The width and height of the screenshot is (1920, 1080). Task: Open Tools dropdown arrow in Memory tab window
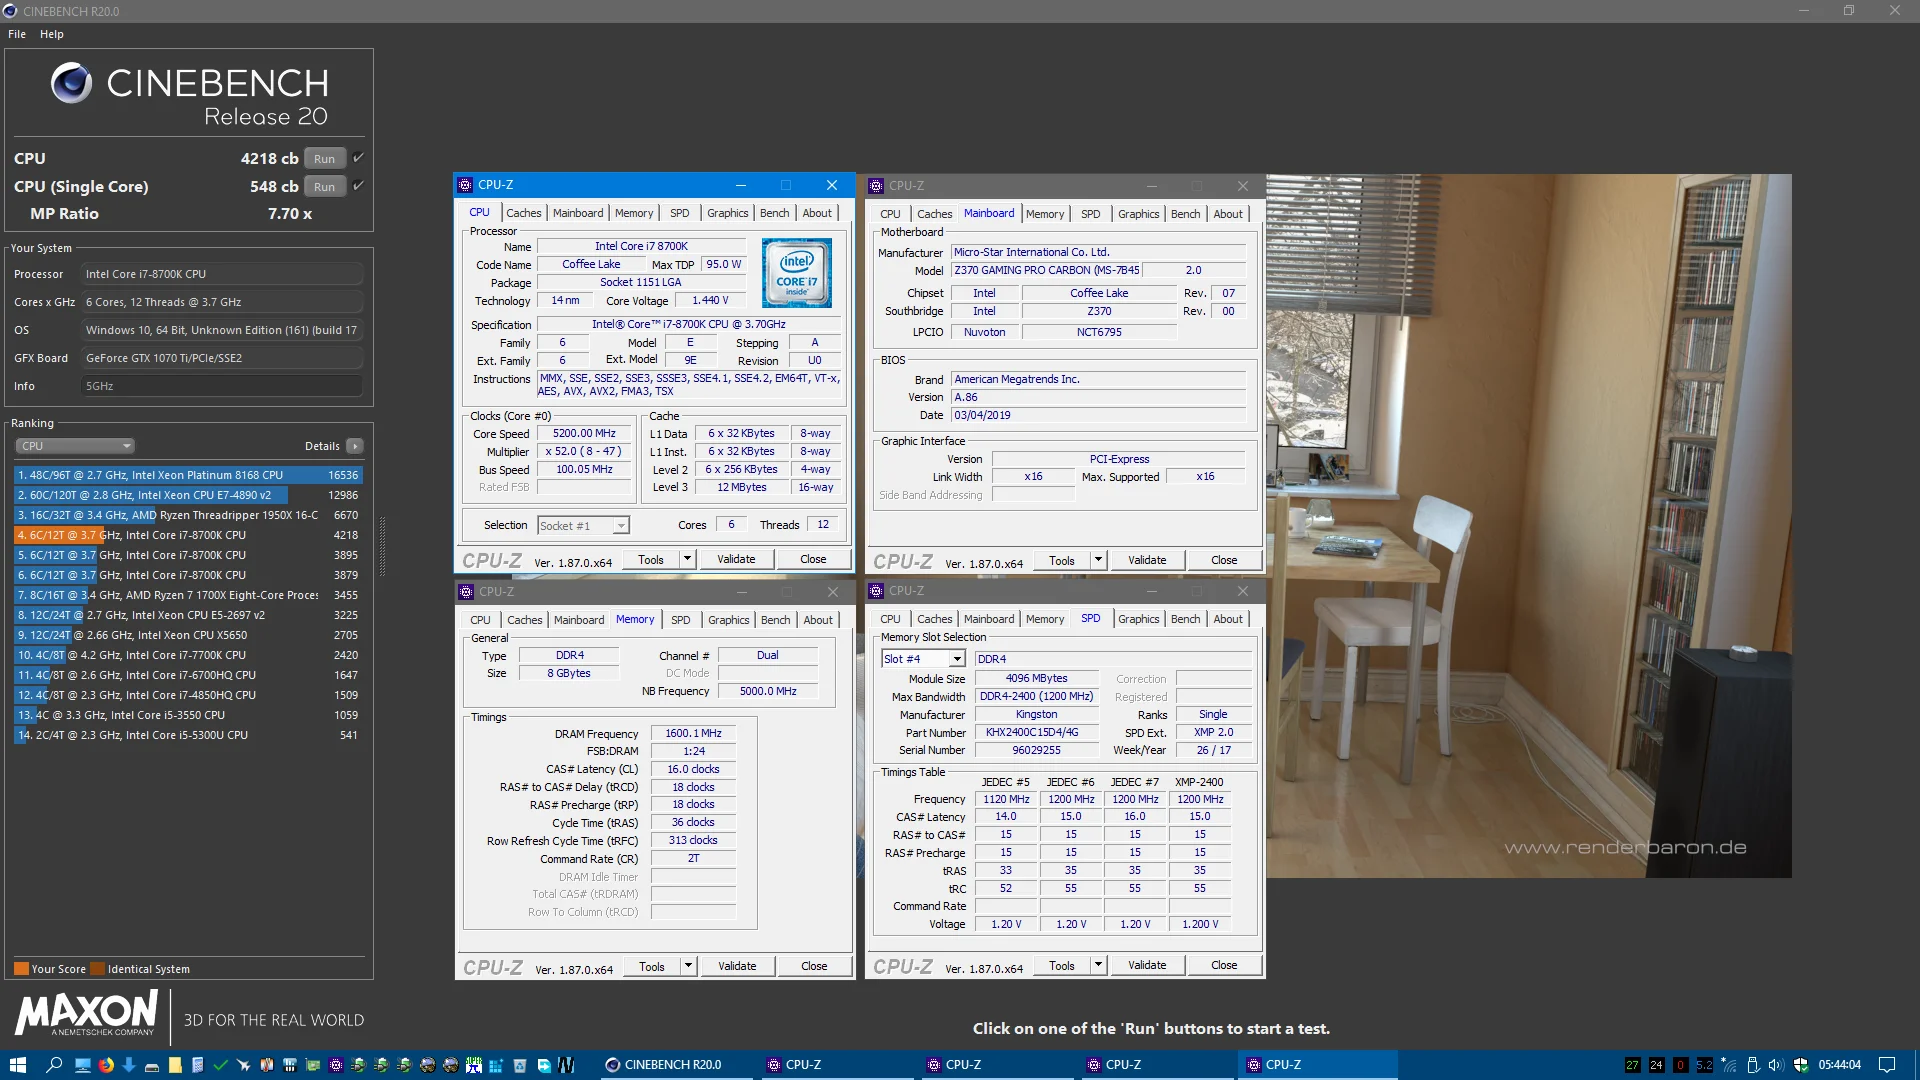[x=688, y=966]
